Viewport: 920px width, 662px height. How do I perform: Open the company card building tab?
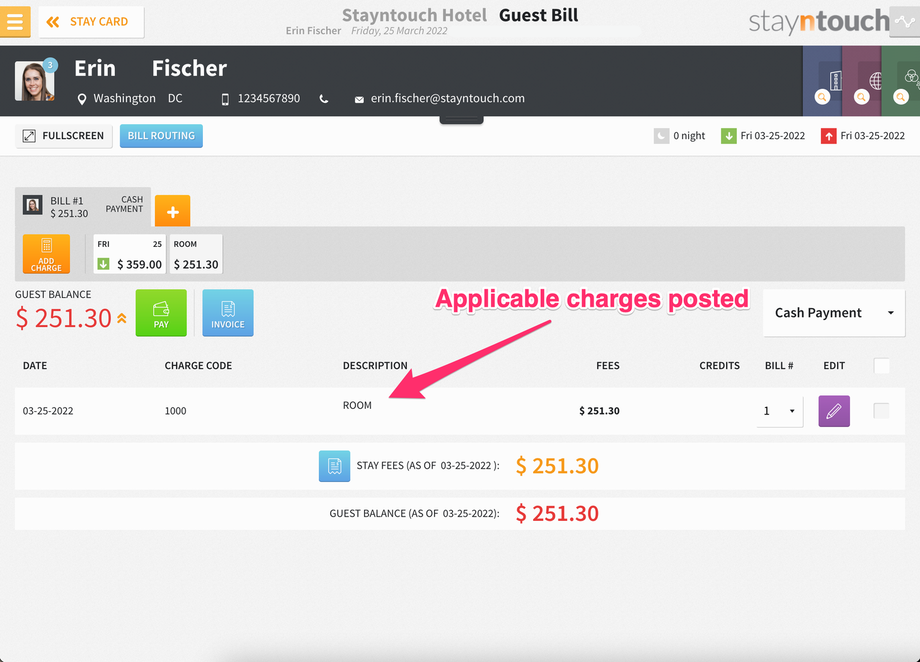tap(822, 81)
